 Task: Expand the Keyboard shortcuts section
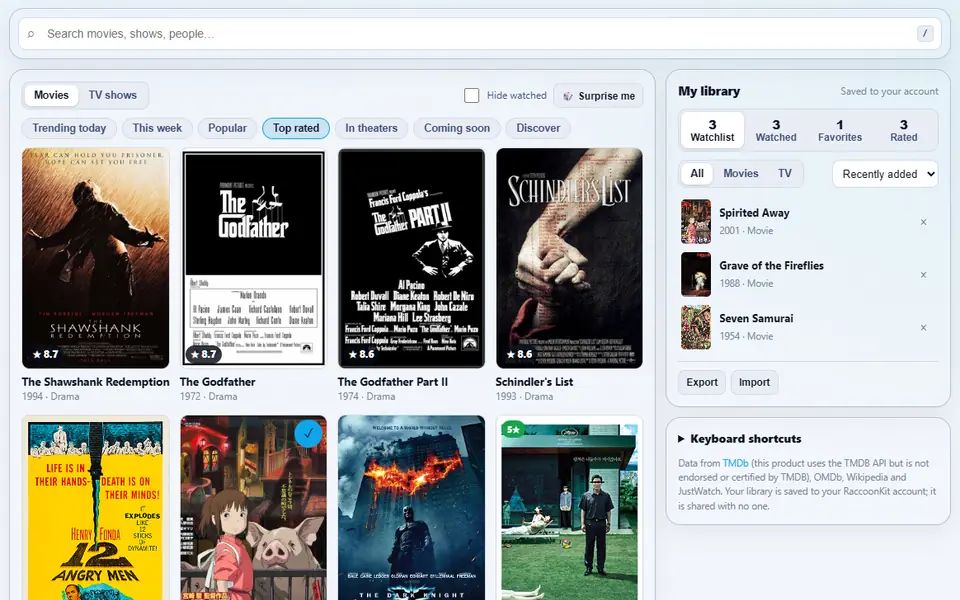(739, 439)
